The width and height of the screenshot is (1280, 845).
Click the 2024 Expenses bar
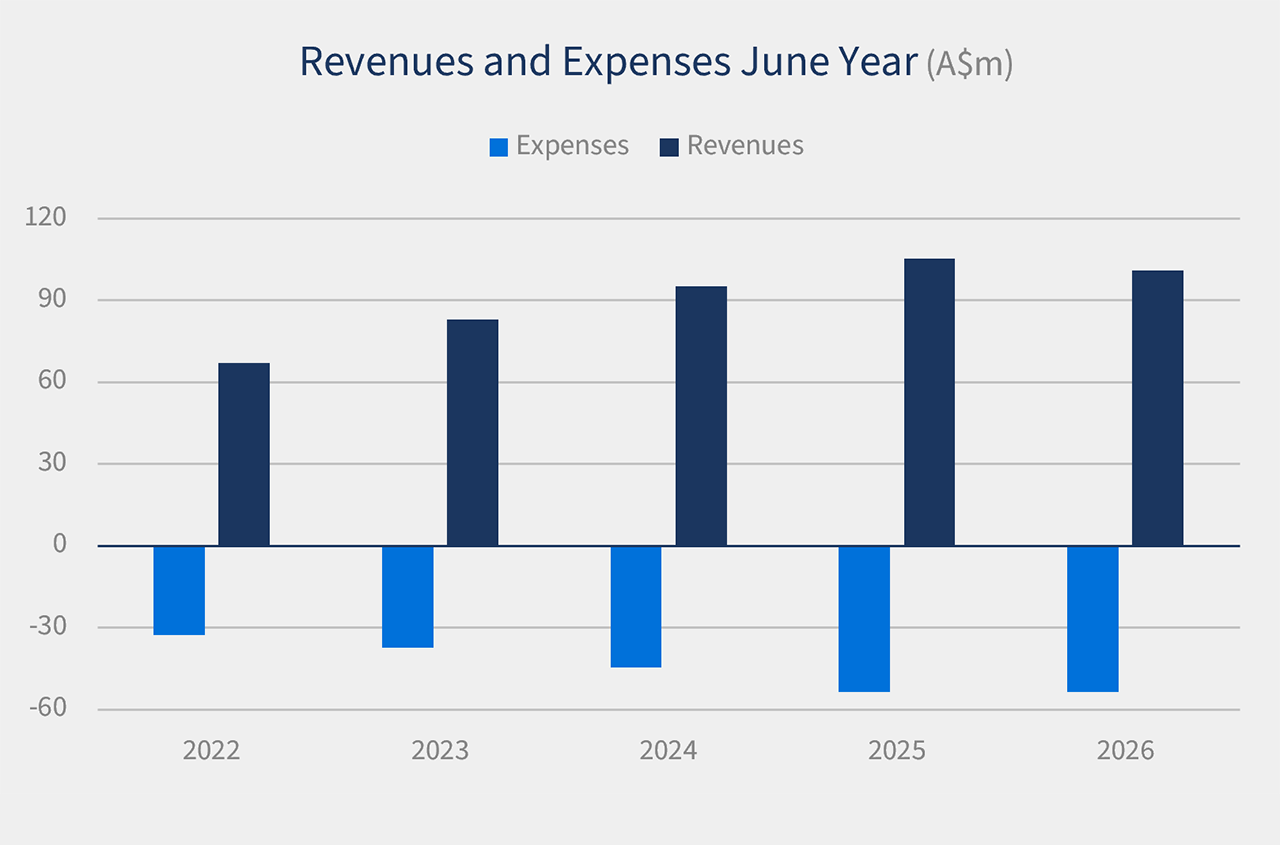(636, 606)
